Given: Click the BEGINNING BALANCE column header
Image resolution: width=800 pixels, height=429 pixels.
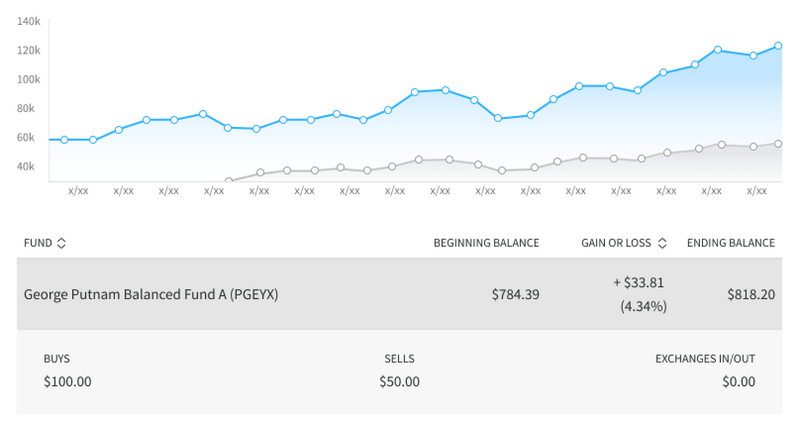Looking at the screenshot, I should [486, 243].
